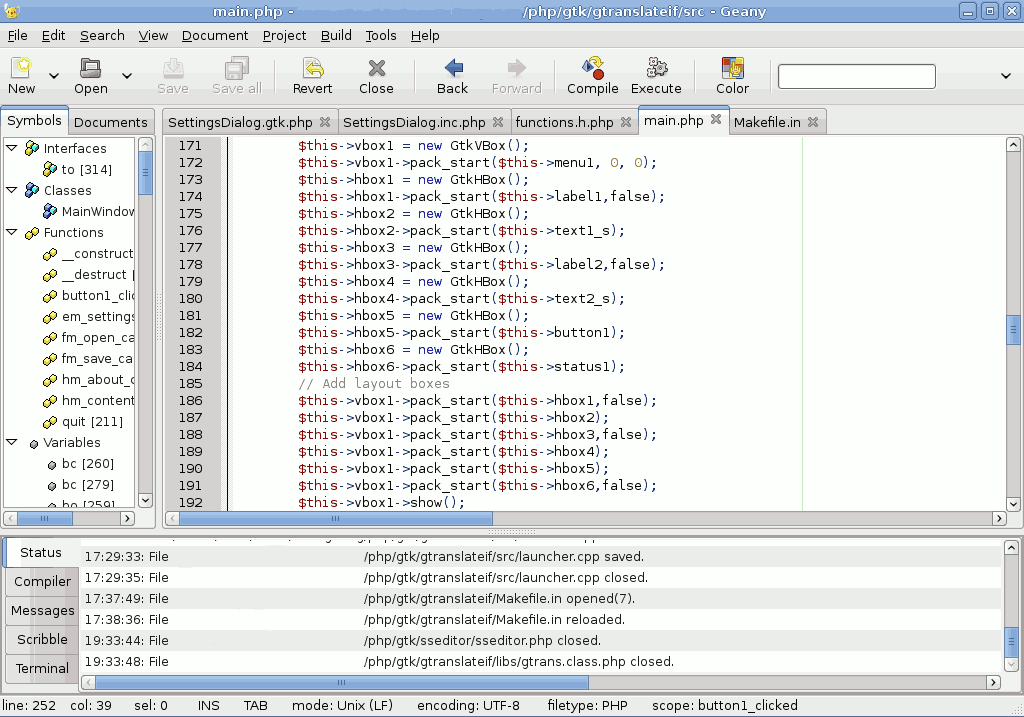Open the Search menu
Screen dimensions: 1024x717
pos(102,35)
